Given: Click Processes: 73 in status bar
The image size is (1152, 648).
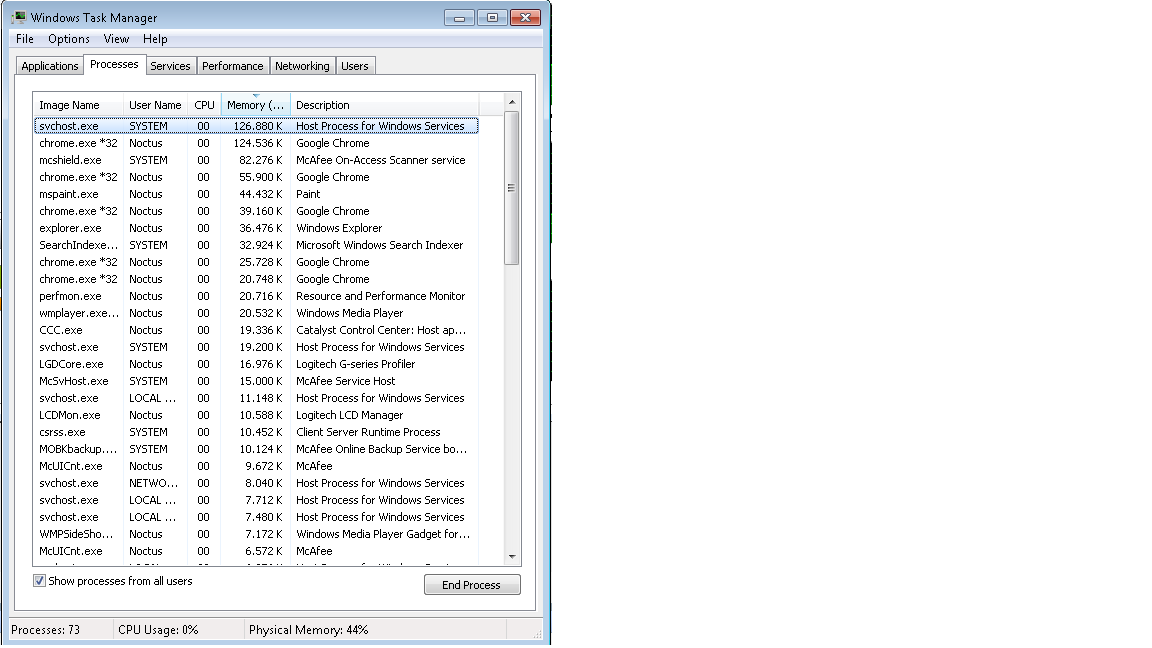Looking at the screenshot, I should [46, 630].
